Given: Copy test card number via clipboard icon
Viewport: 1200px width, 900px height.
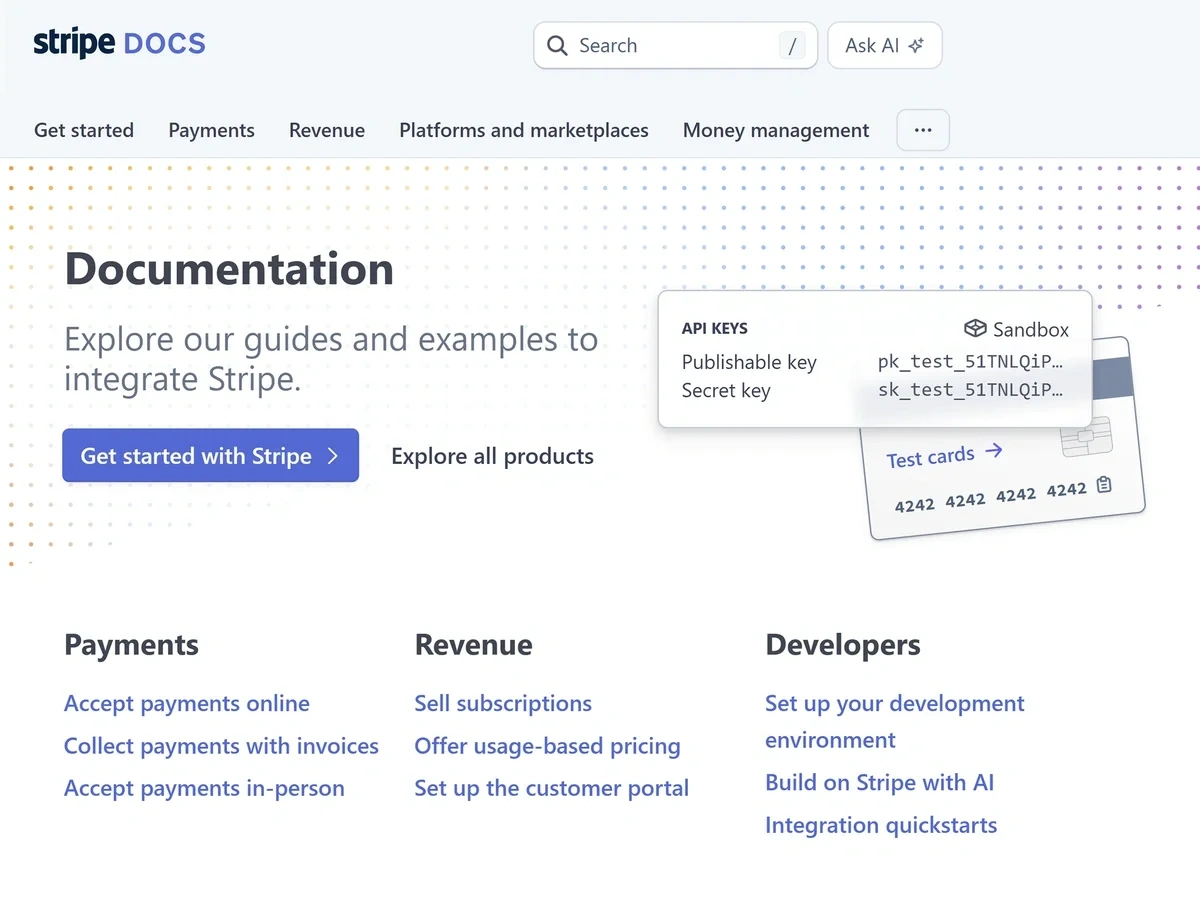Looking at the screenshot, I should [x=1104, y=485].
